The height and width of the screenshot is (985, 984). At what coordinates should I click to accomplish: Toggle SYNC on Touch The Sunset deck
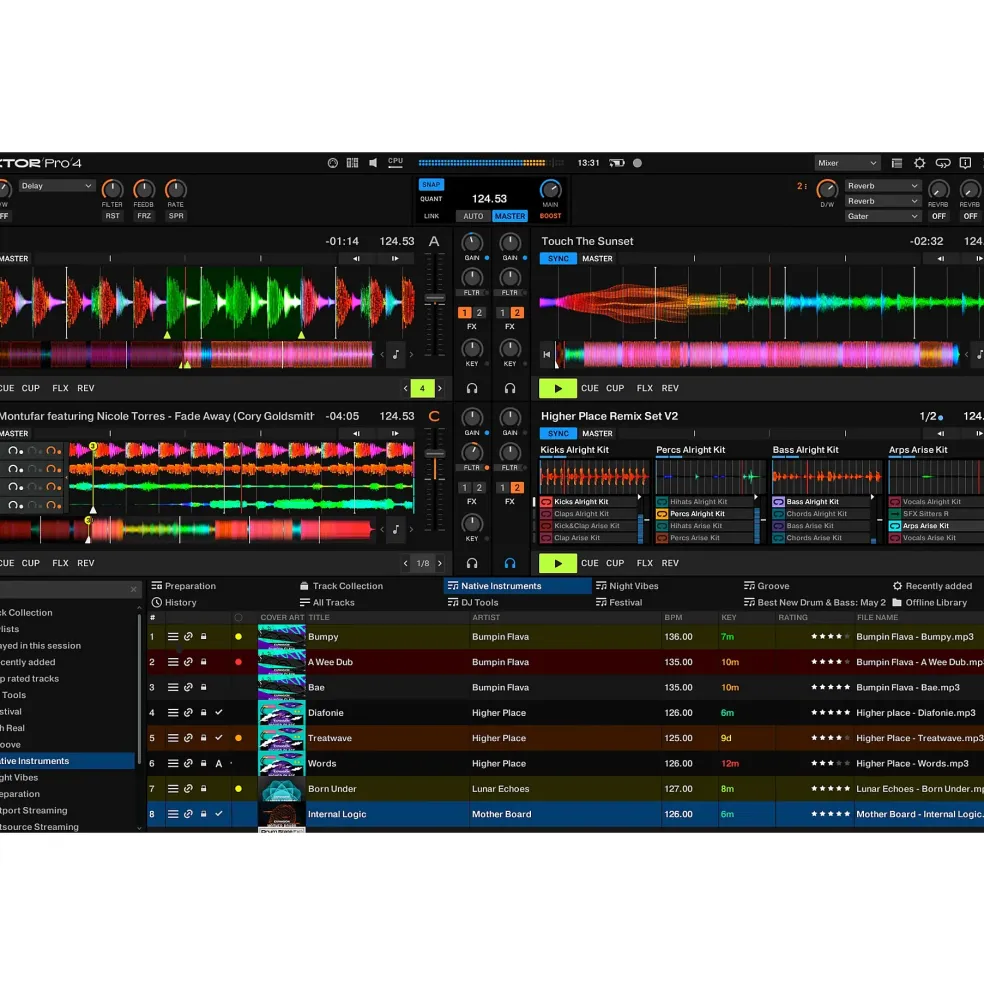coord(558,259)
